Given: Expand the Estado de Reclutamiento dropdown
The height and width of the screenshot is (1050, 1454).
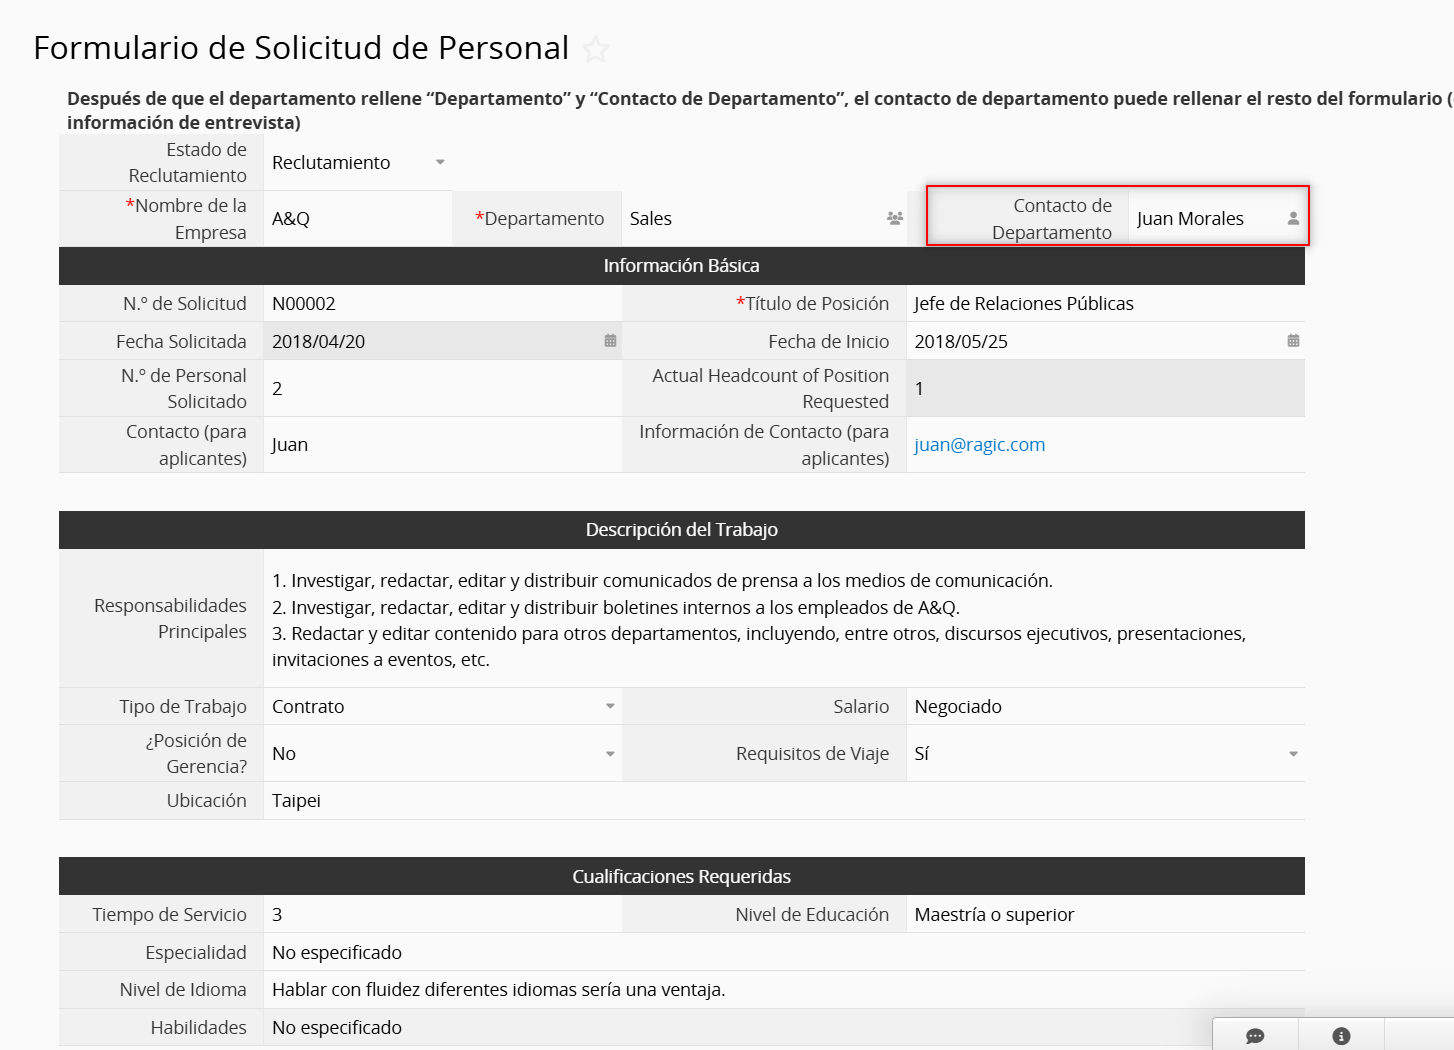Looking at the screenshot, I should (440, 162).
